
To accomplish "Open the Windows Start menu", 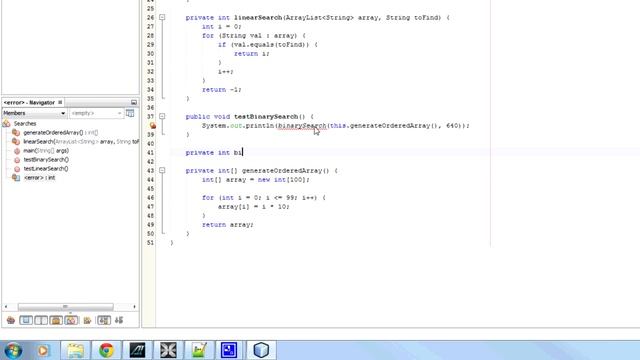I will click(13, 350).
